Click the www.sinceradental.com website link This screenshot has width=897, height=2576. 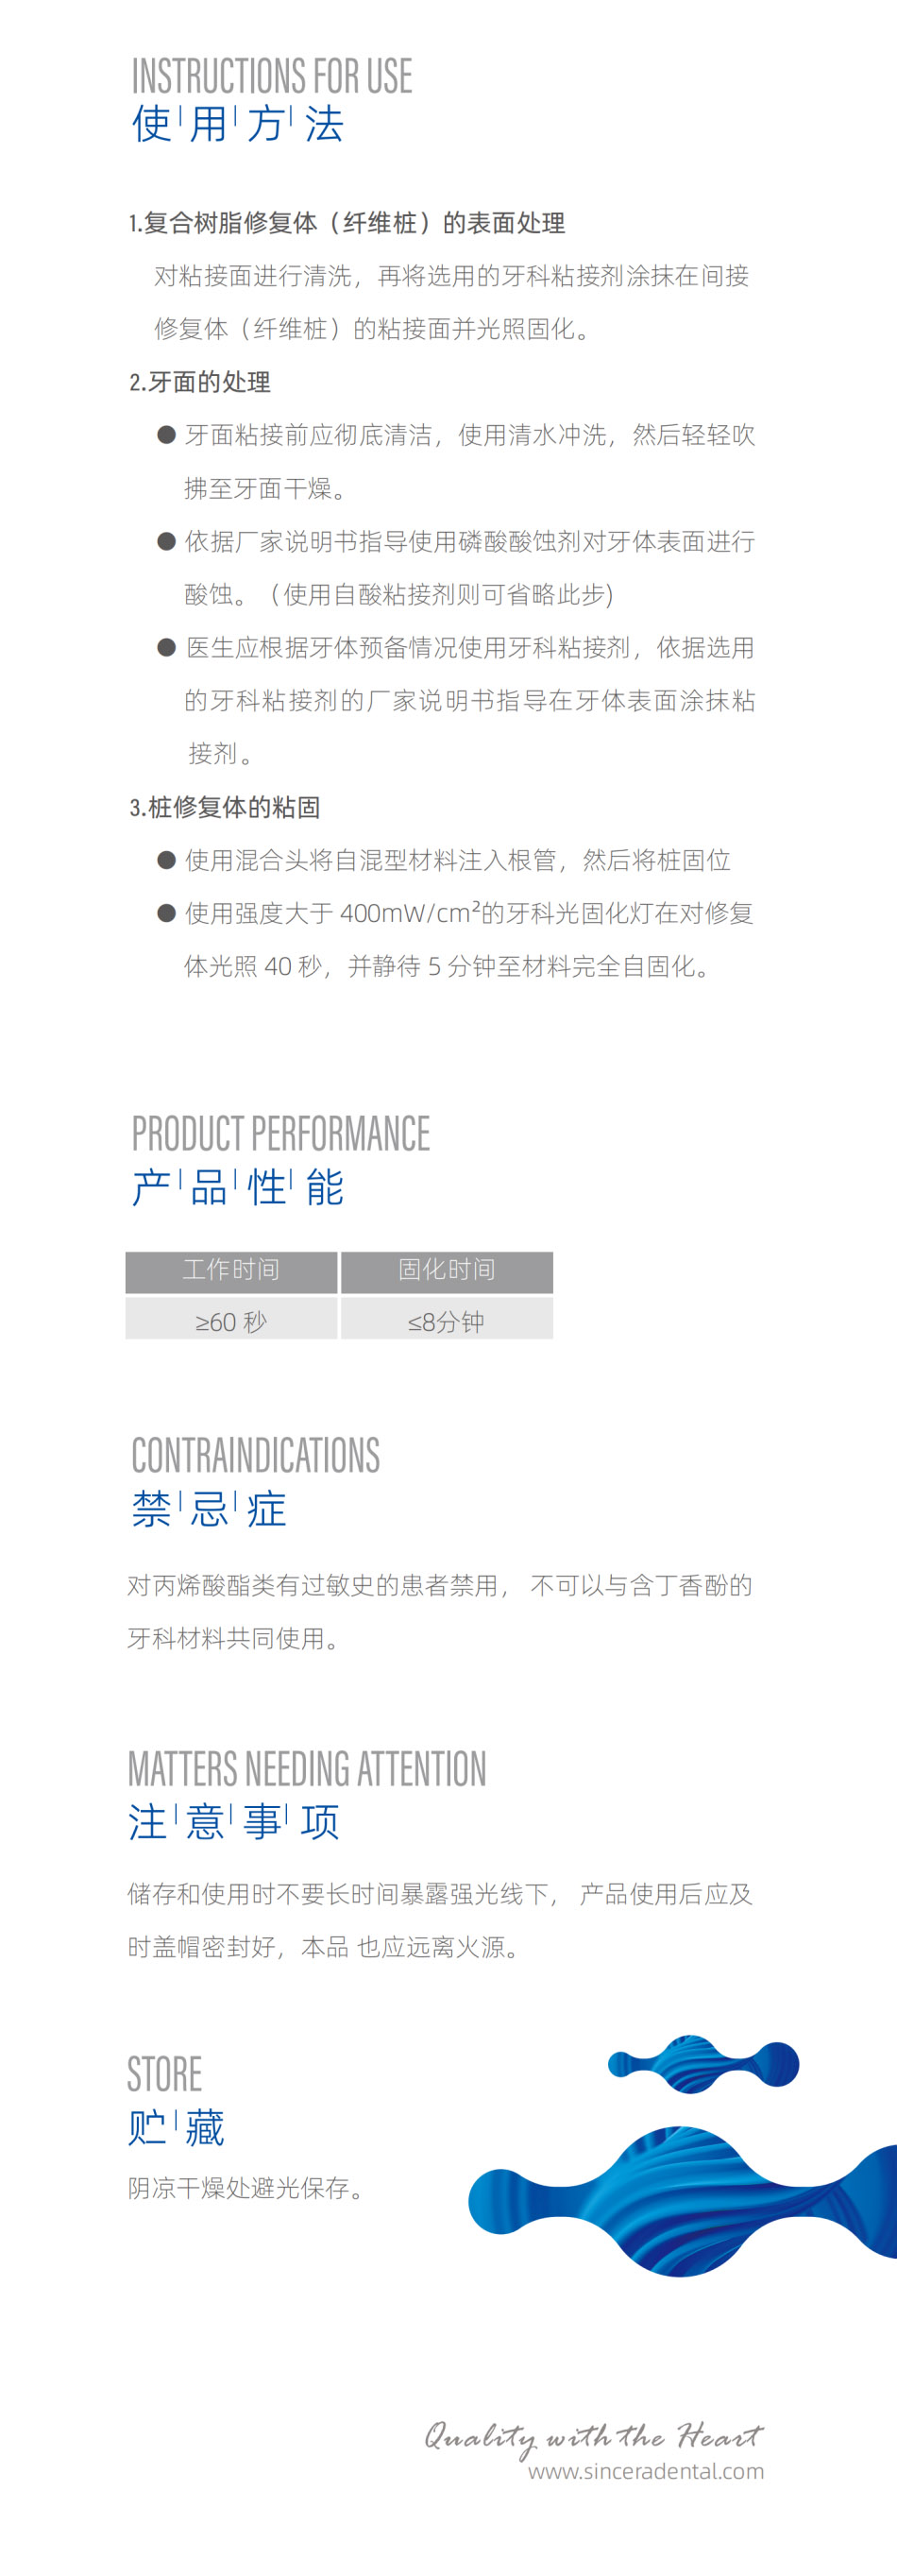pyautogui.click(x=645, y=2471)
